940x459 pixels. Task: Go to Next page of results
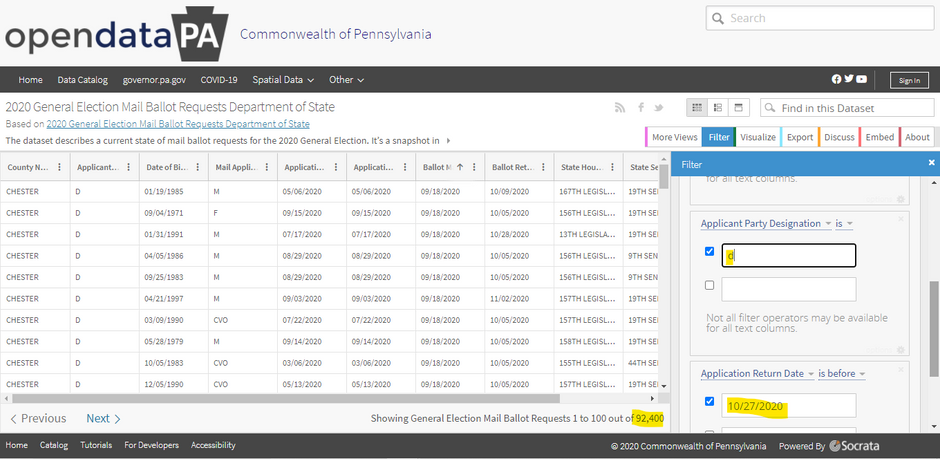pyautogui.click(x=103, y=418)
